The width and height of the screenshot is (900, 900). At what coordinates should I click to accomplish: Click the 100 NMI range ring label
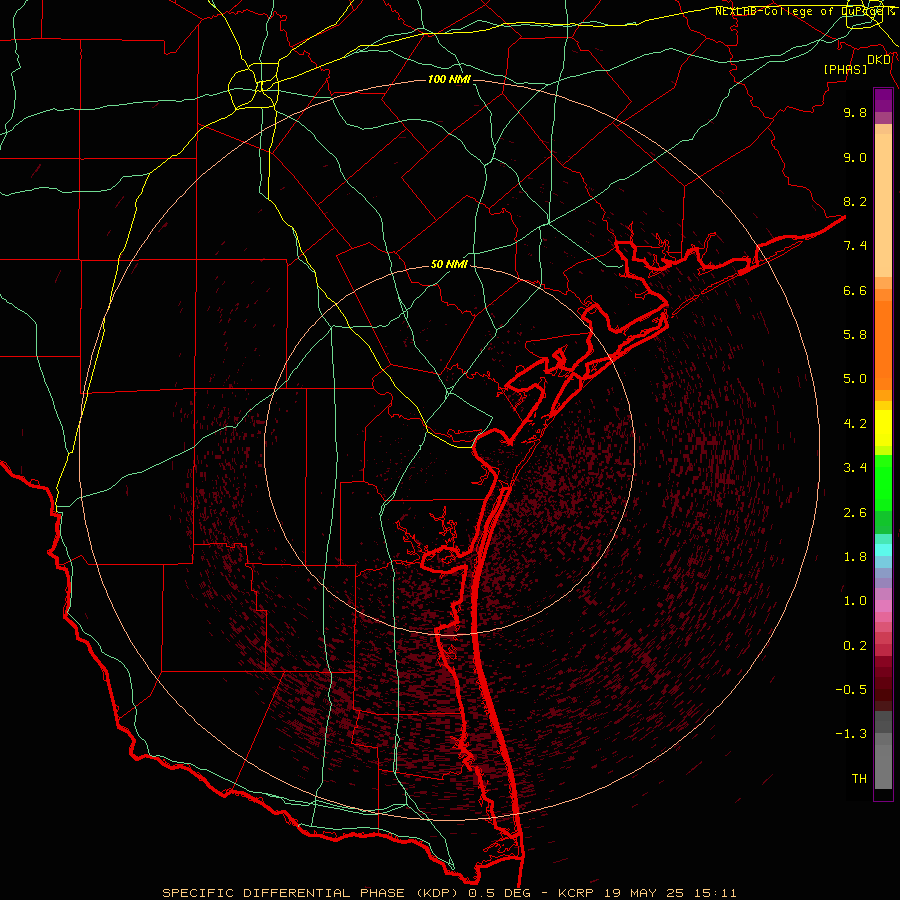(x=449, y=79)
